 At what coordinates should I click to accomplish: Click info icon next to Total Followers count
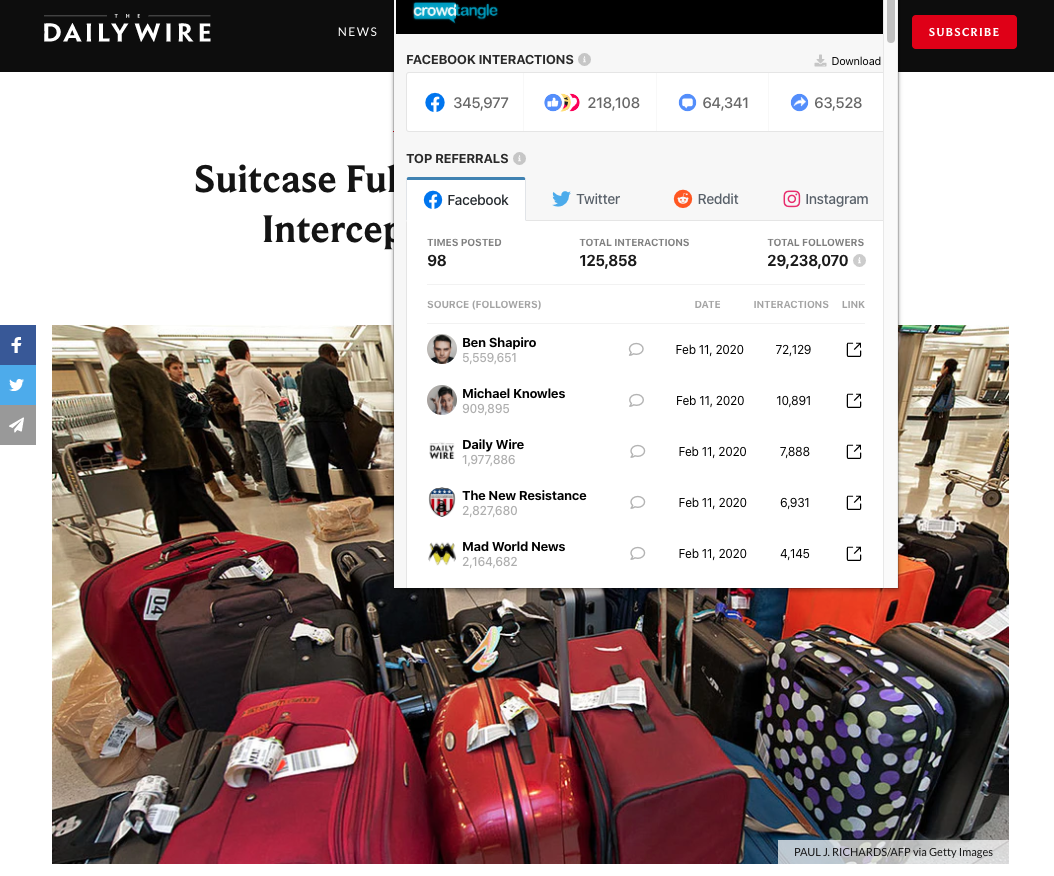[859, 261]
